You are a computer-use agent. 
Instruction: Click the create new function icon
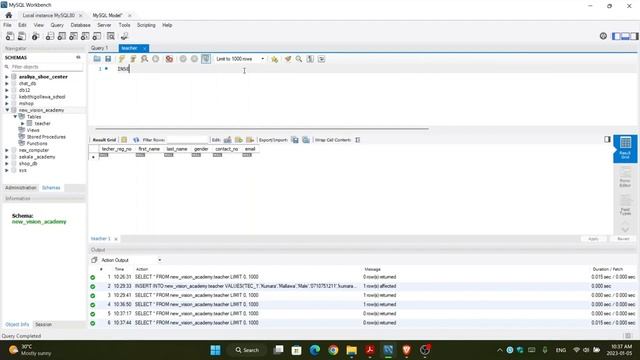97,36
